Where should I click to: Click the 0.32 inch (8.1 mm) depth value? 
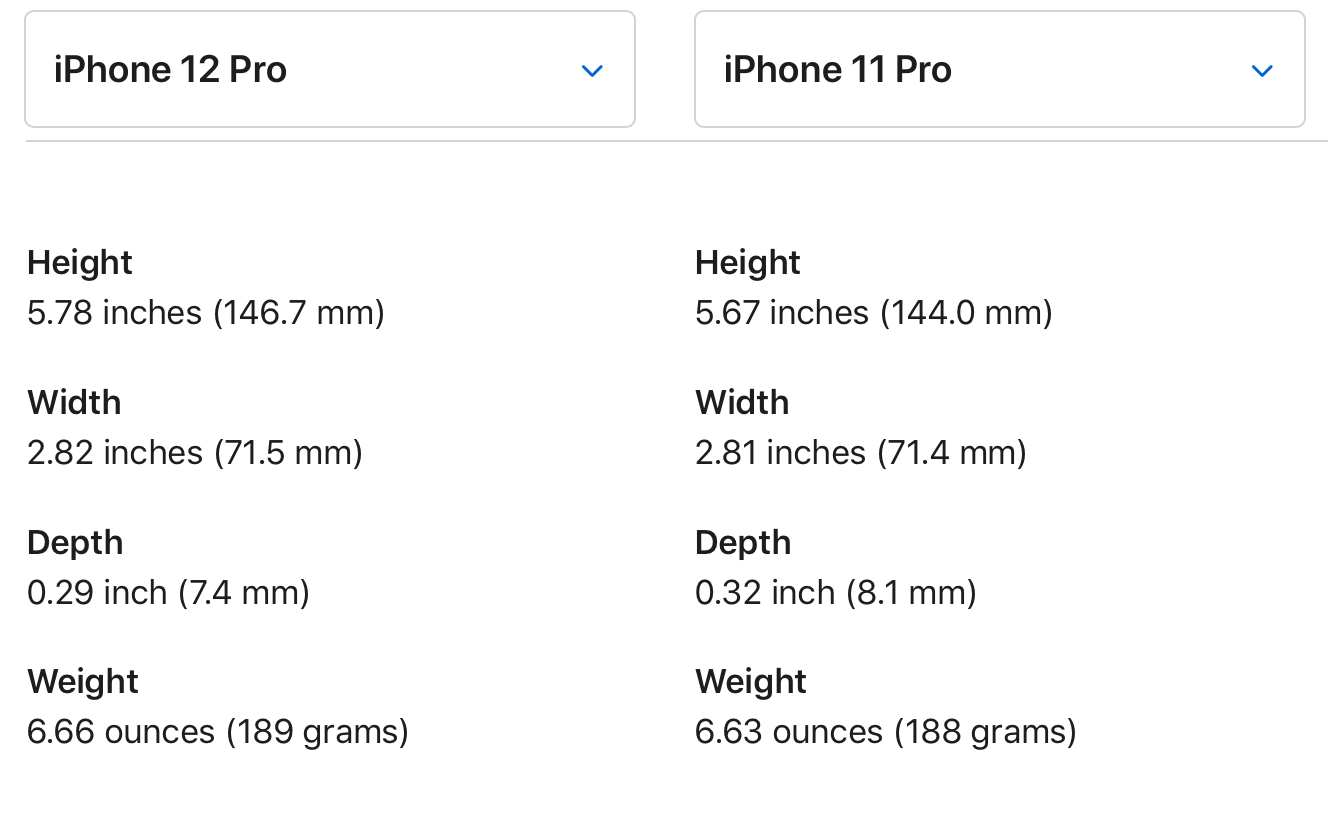click(x=836, y=593)
